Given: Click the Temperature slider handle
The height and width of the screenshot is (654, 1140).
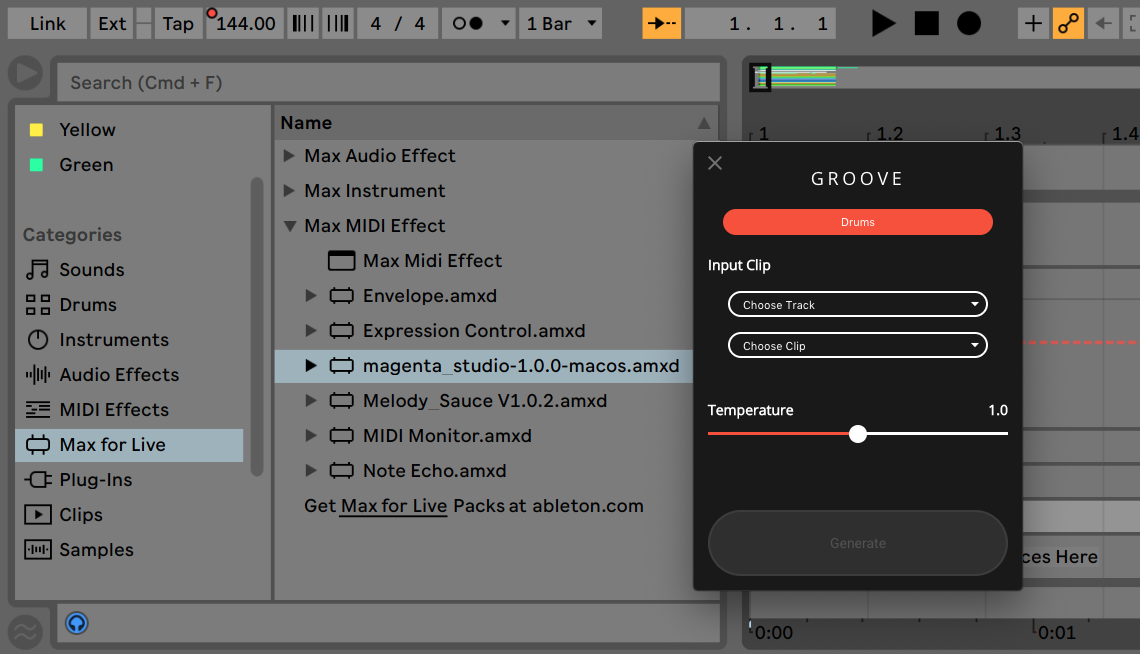Looking at the screenshot, I should tap(858, 434).
